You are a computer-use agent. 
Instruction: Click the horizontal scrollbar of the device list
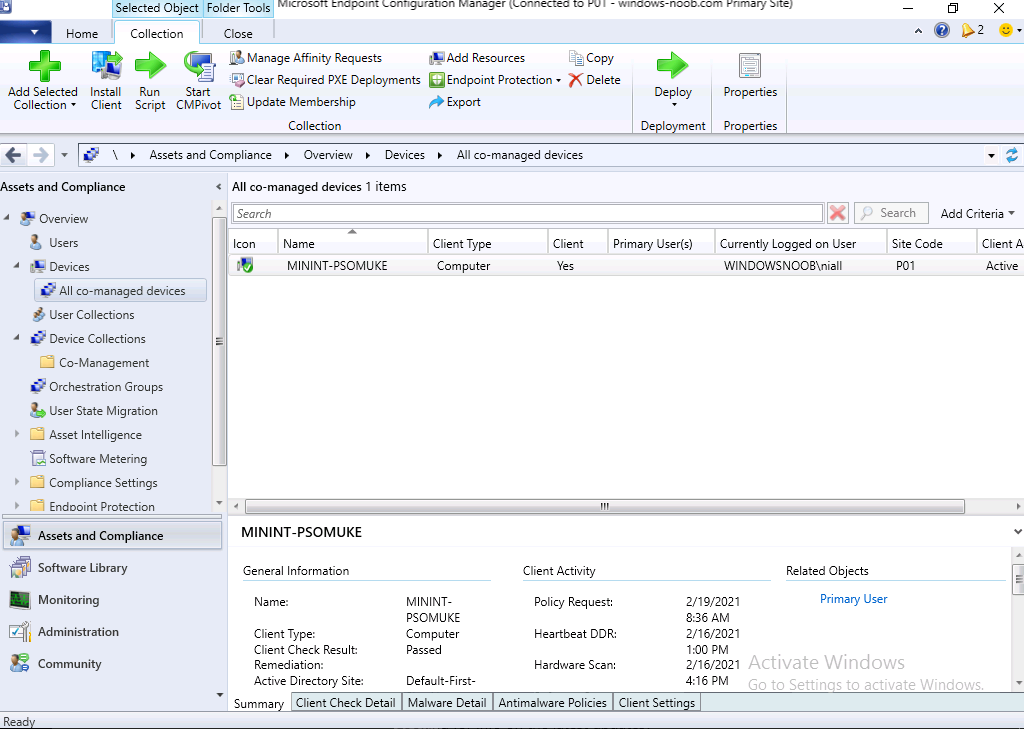pyautogui.click(x=605, y=506)
